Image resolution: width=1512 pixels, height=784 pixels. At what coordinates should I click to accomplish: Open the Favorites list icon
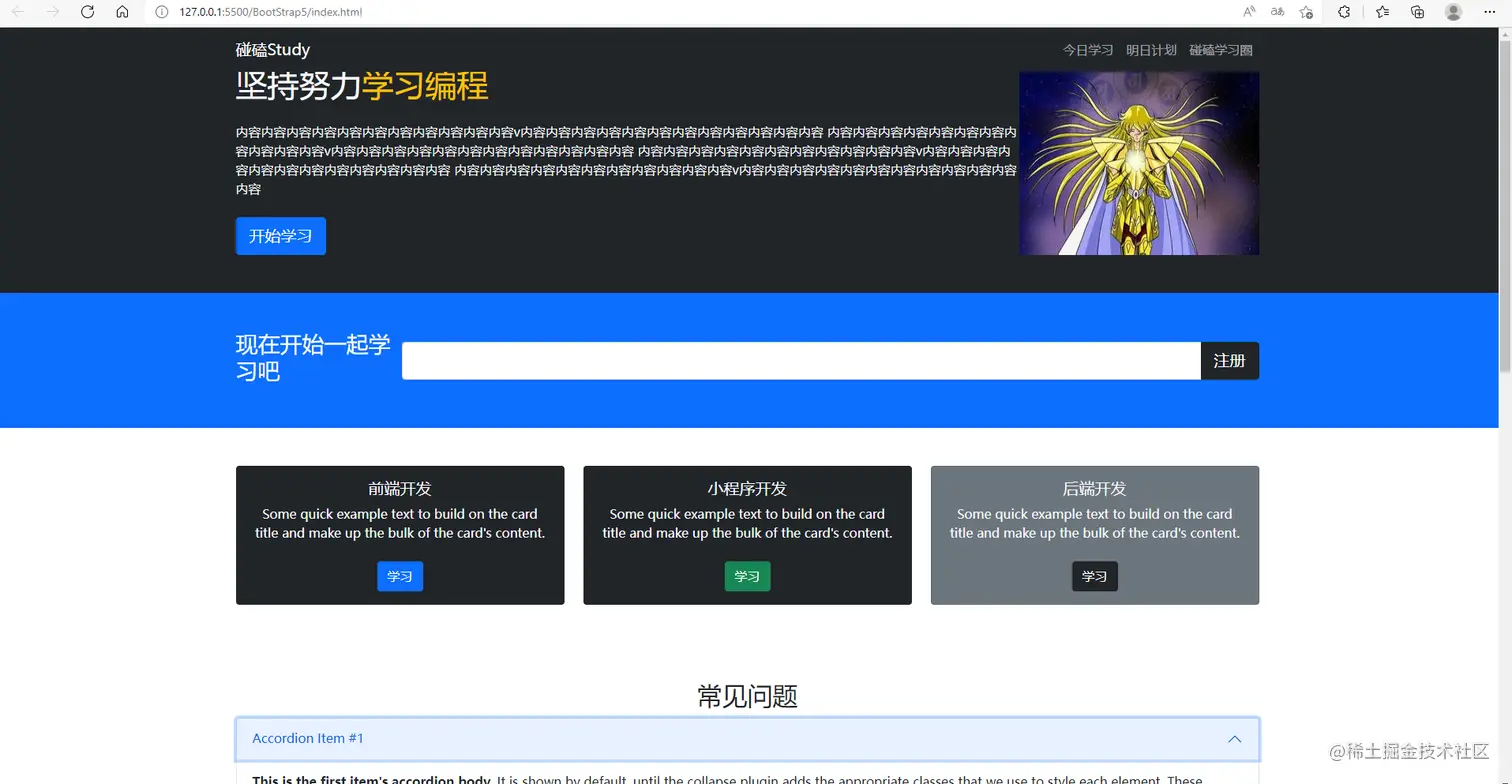[1382, 12]
